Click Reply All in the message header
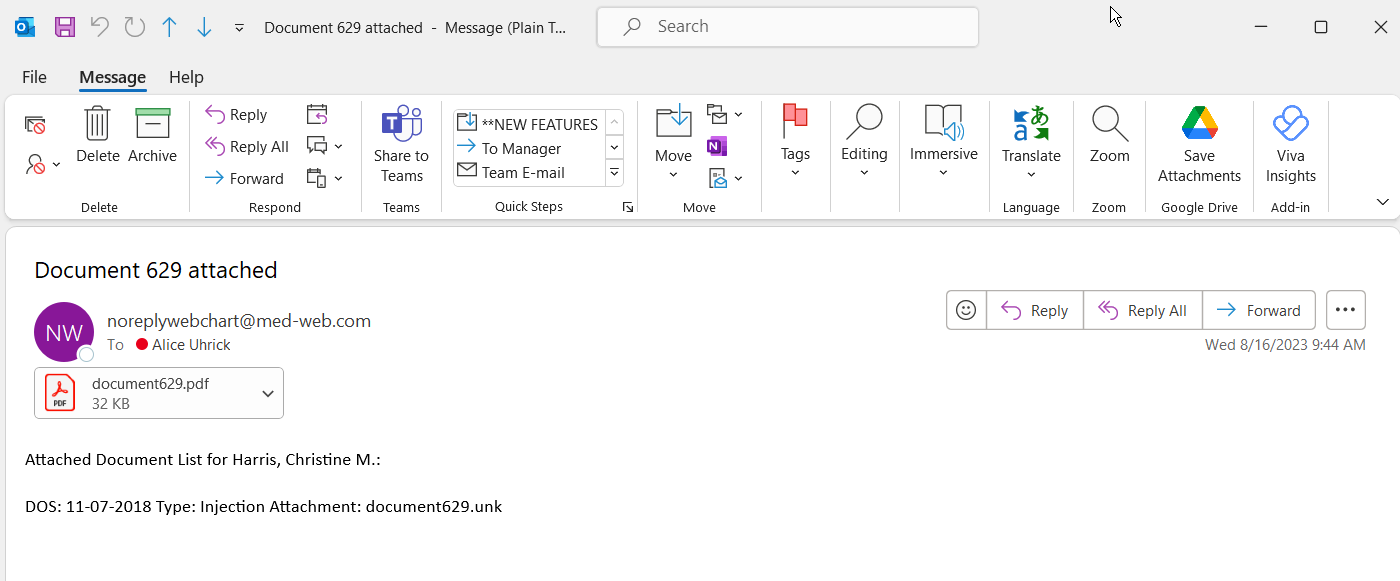 (1142, 310)
